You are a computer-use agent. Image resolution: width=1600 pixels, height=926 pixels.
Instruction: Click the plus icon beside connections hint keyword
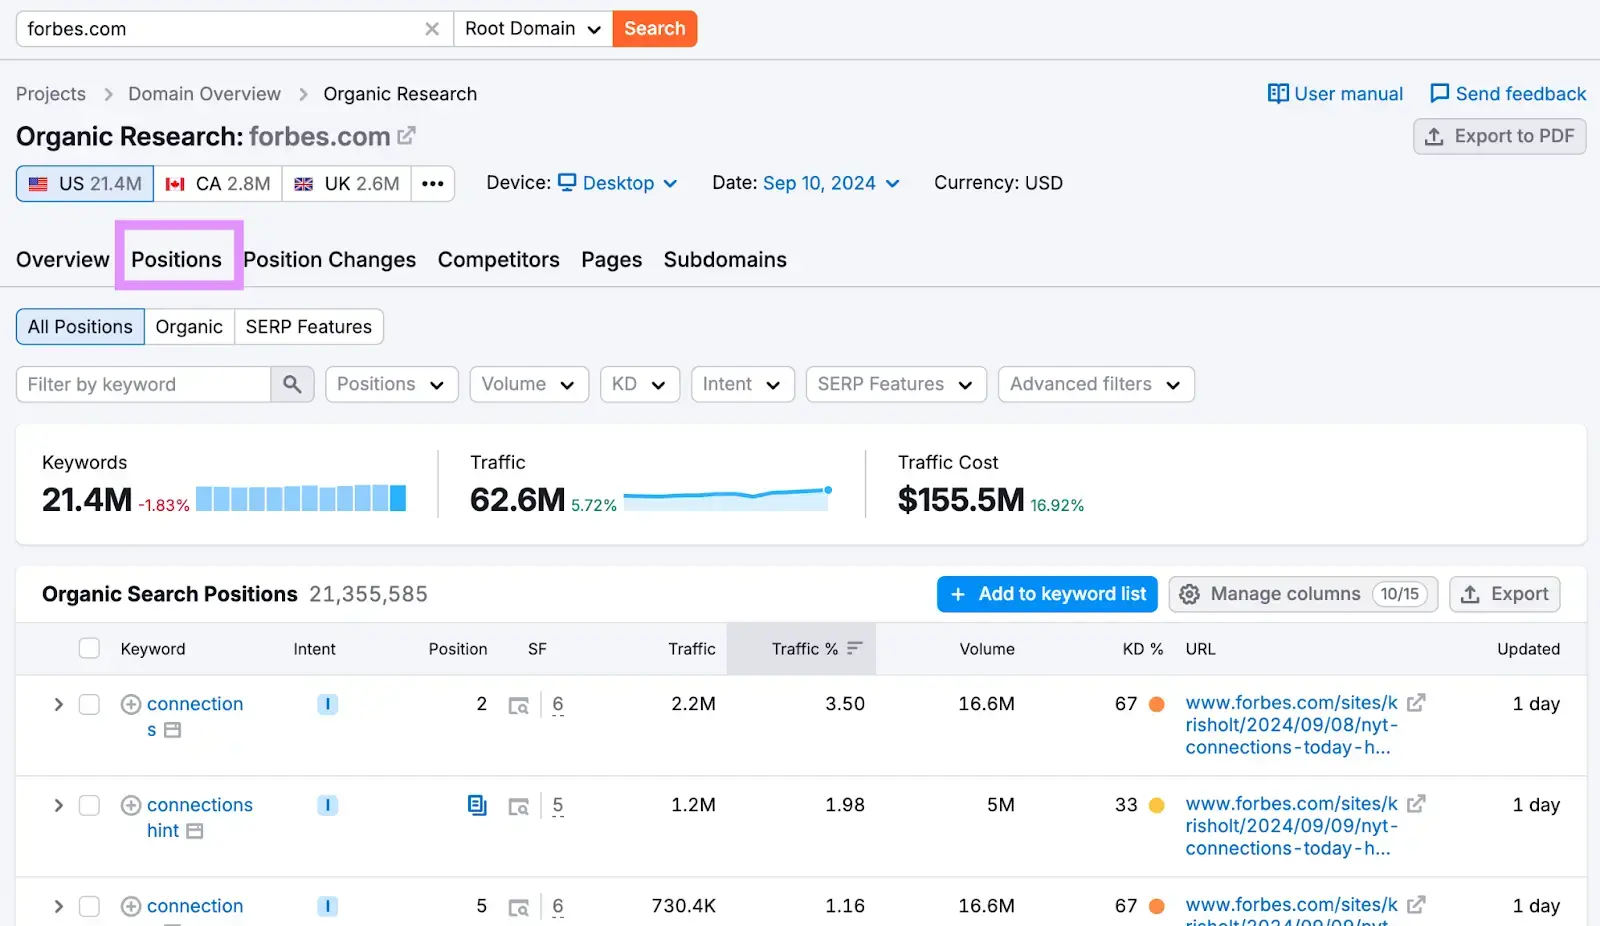click(130, 805)
